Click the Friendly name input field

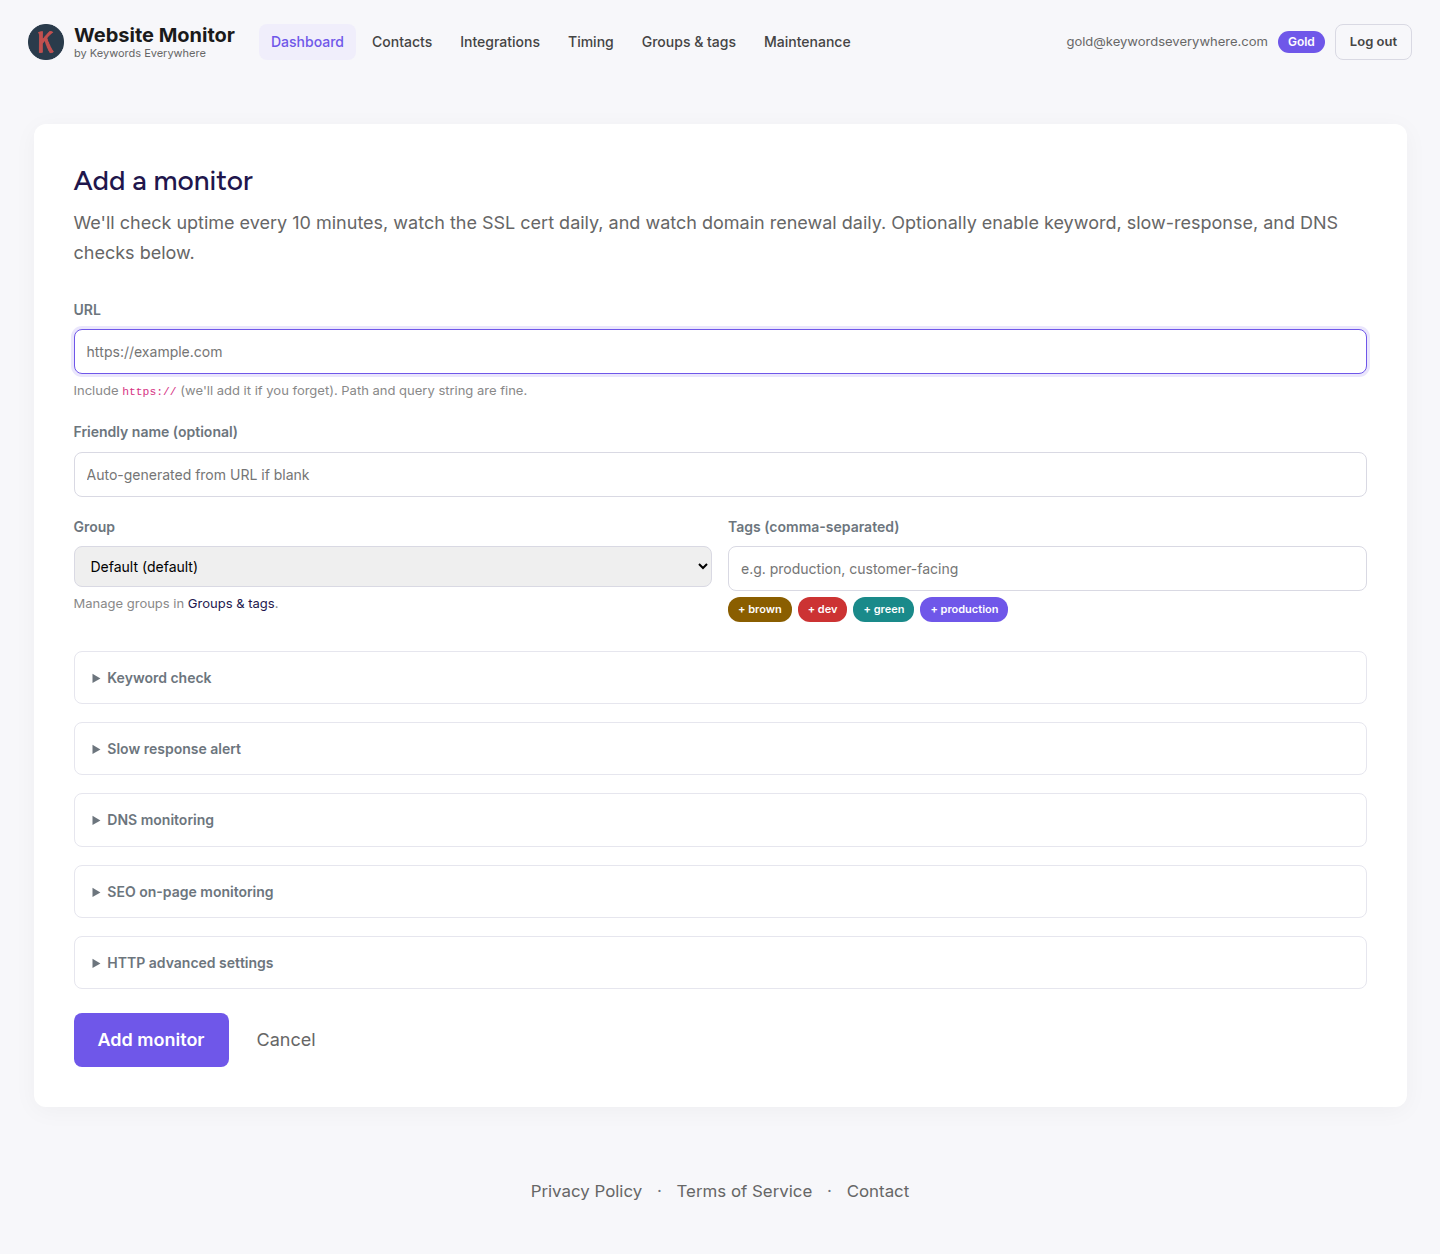click(x=720, y=475)
